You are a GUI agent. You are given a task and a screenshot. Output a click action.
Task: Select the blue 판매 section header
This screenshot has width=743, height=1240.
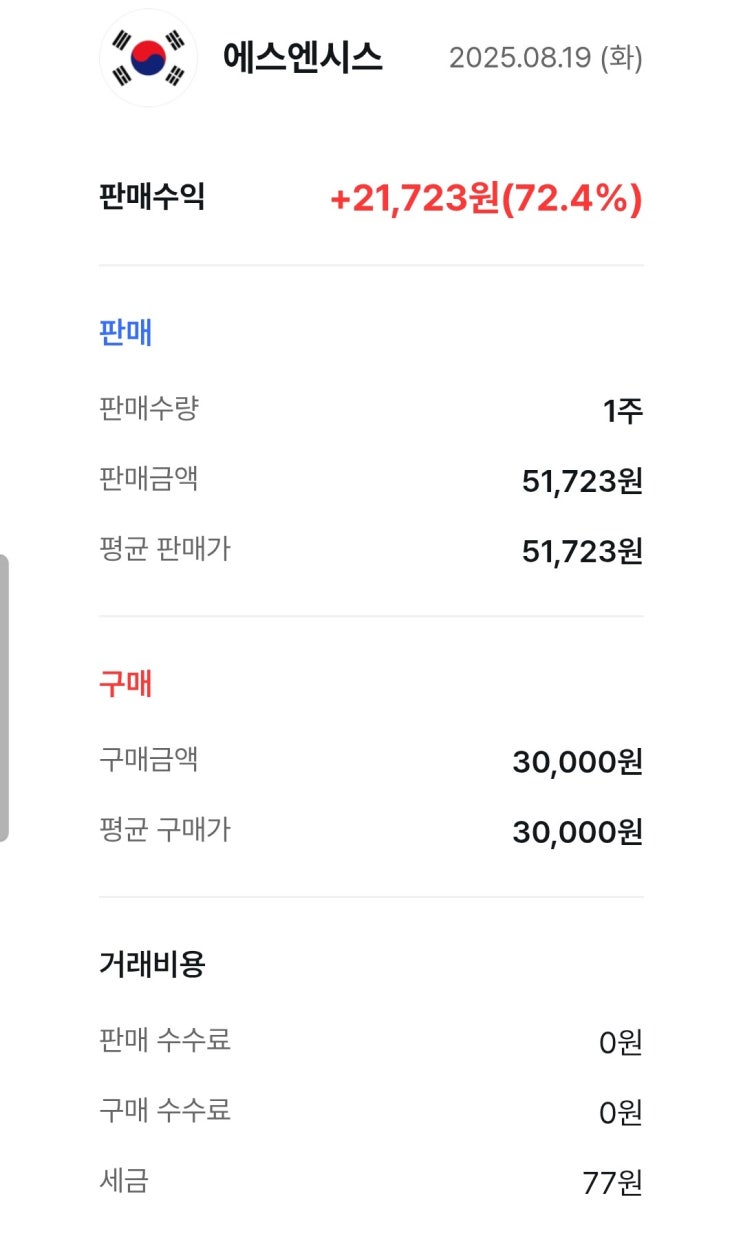pyautogui.click(x=125, y=332)
